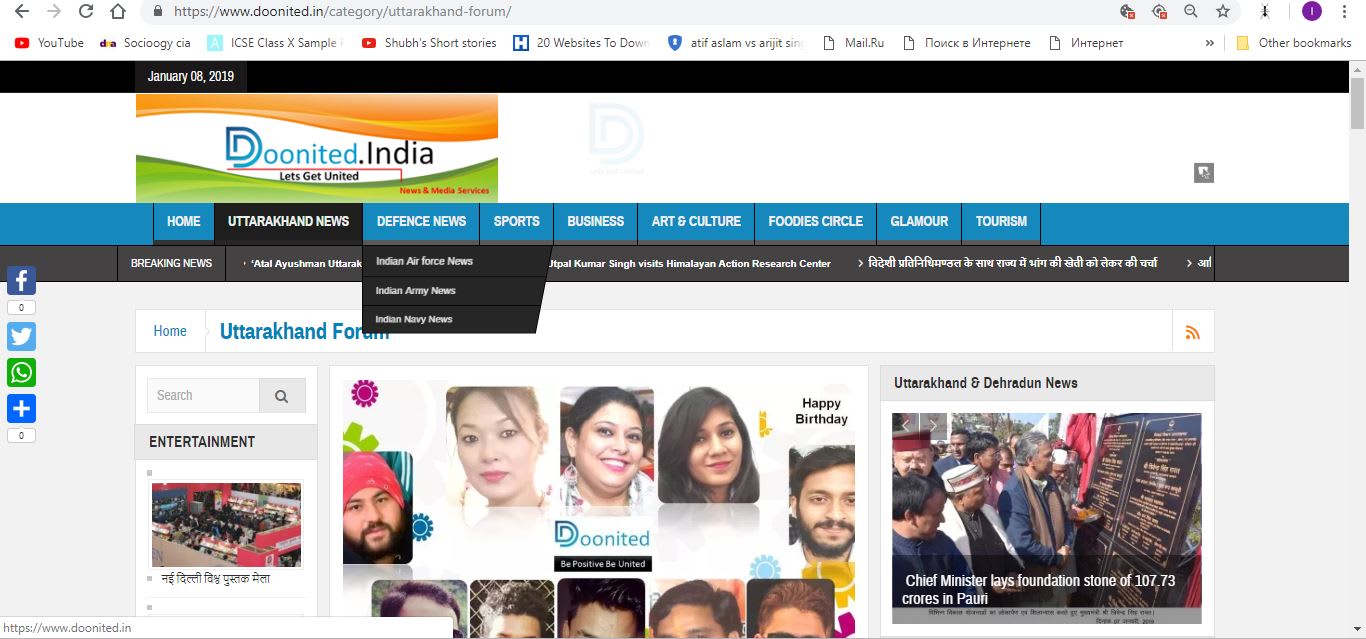The image size is (1366, 639).
Task: Show previous slide in Uttarakhand news slider
Action: tap(905, 427)
